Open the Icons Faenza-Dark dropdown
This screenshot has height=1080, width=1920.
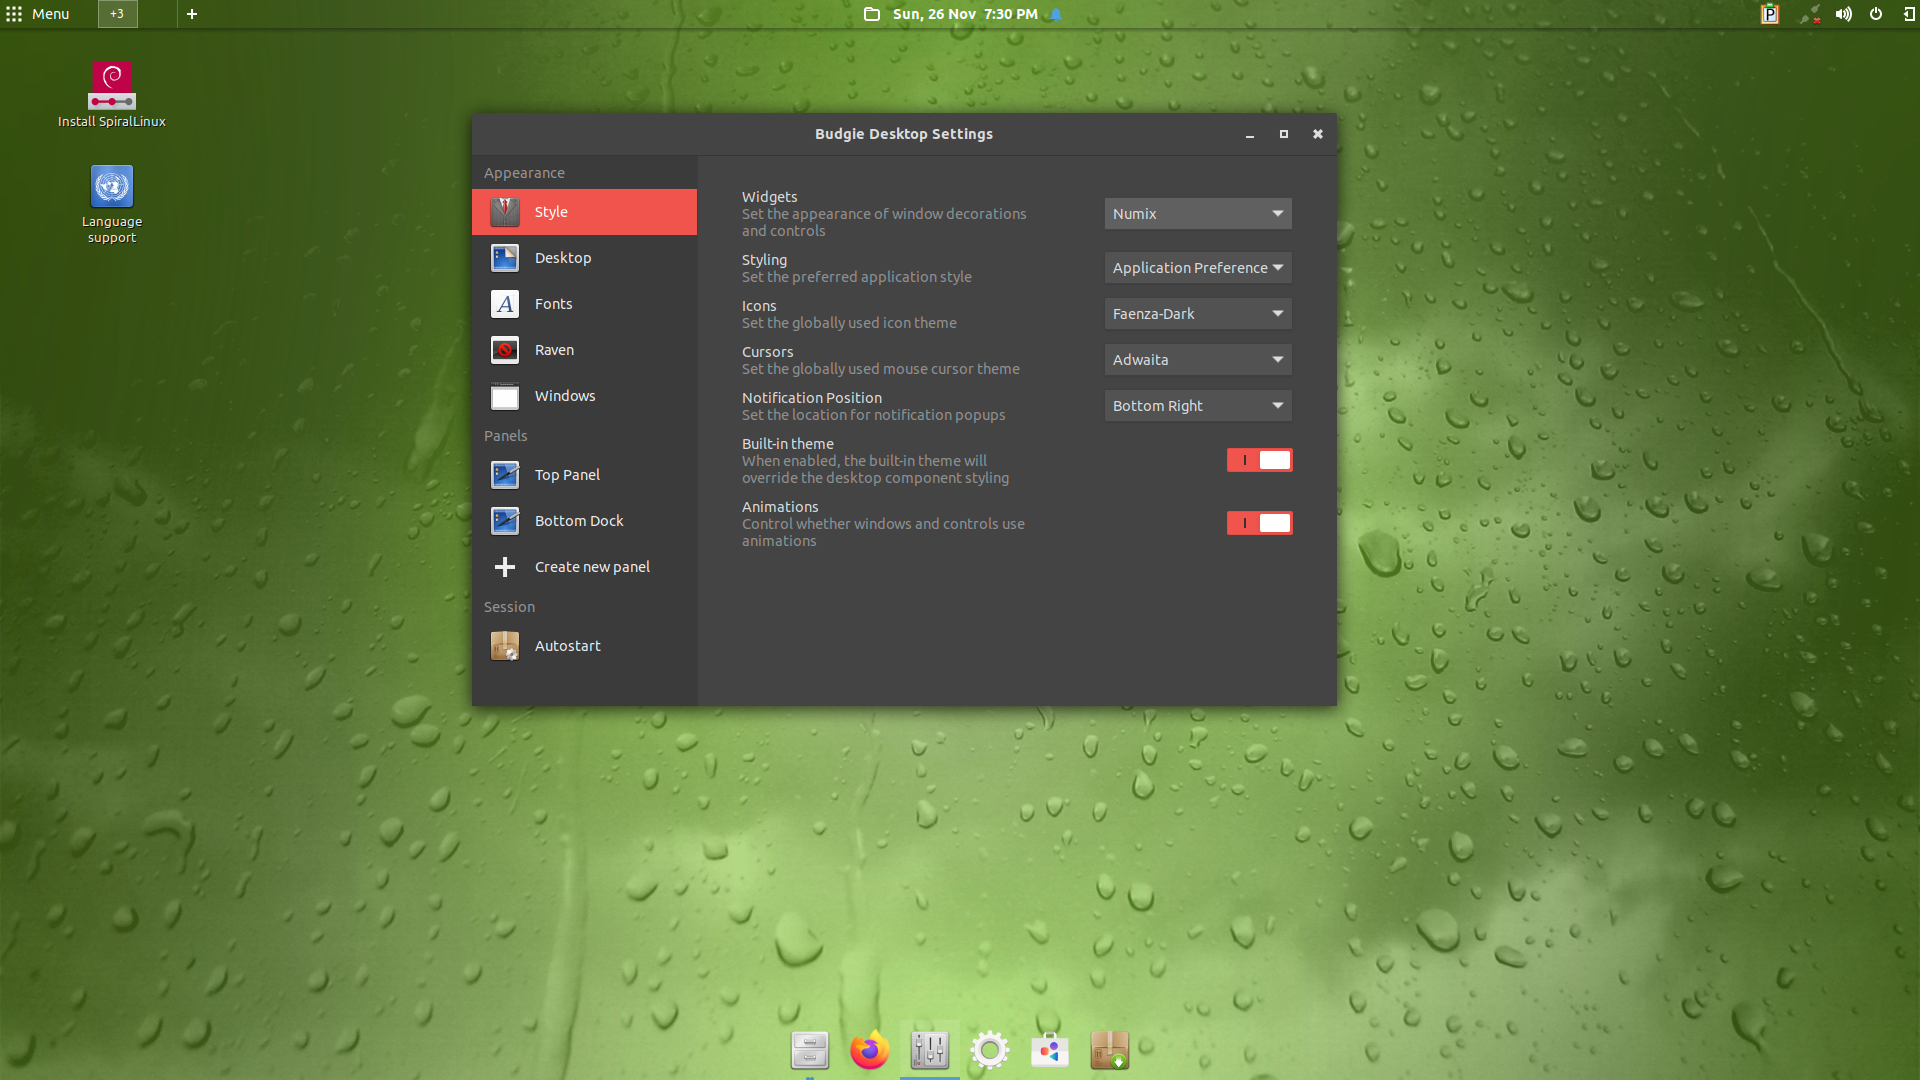click(x=1197, y=314)
